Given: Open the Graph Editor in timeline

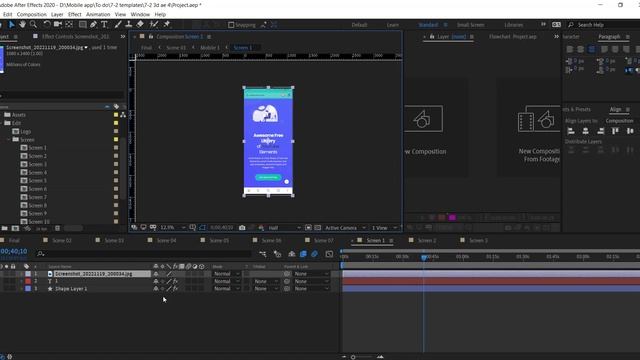Looking at the screenshot, I should tap(329, 254).
